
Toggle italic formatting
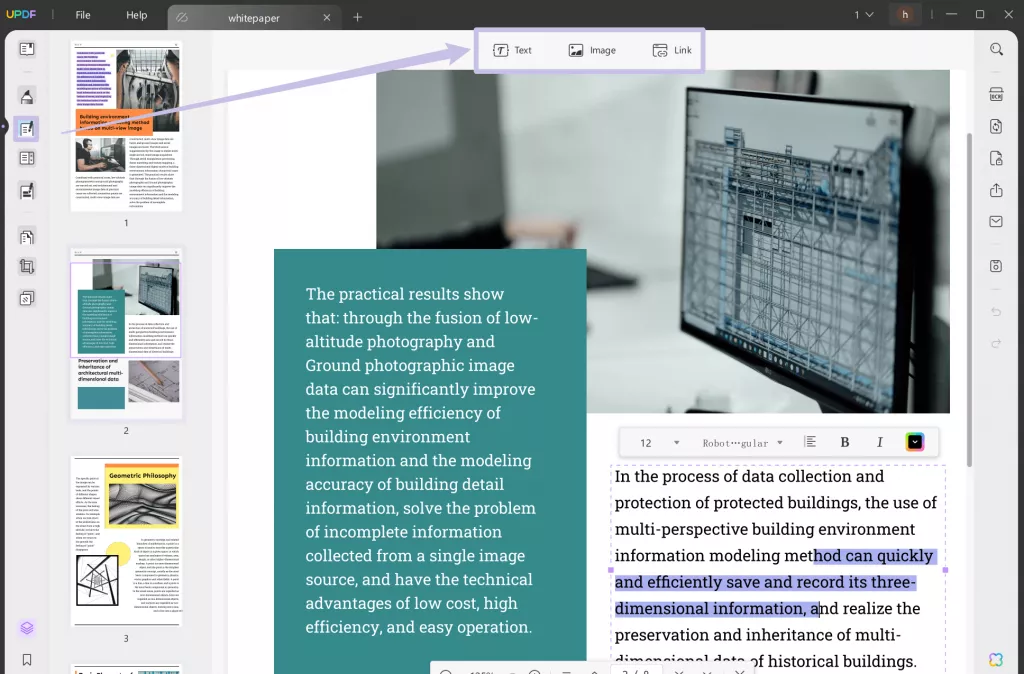point(880,442)
